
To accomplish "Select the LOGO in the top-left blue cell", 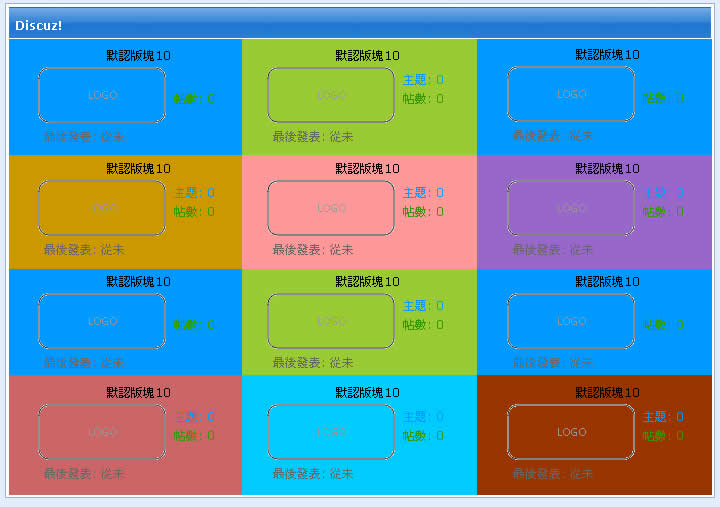I will point(102,95).
